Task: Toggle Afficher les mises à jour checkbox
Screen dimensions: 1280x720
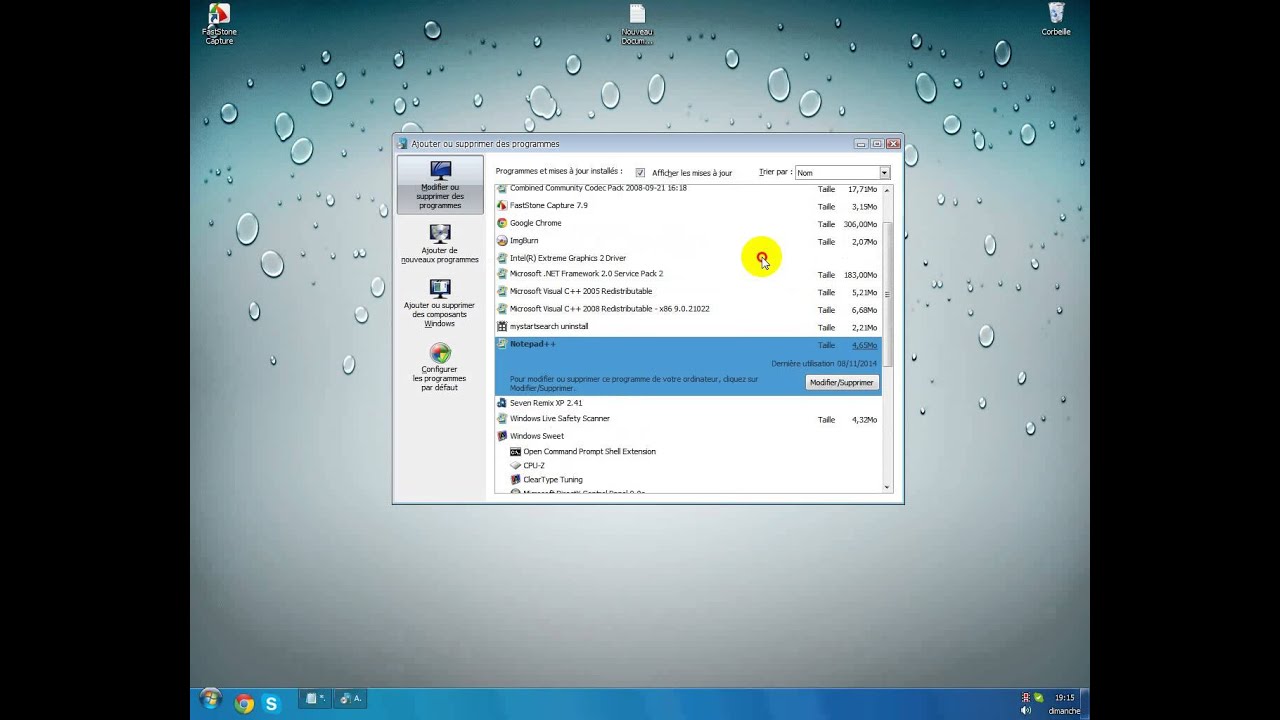Action: [x=640, y=173]
